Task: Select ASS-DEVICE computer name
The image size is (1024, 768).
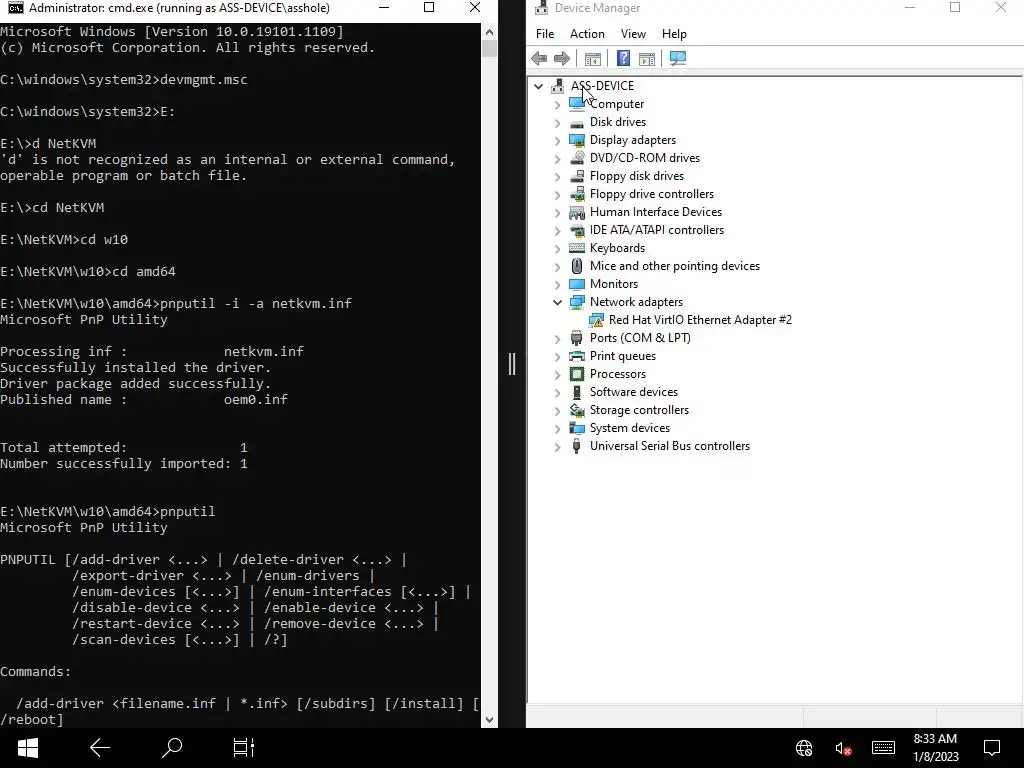Action: tap(602, 86)
